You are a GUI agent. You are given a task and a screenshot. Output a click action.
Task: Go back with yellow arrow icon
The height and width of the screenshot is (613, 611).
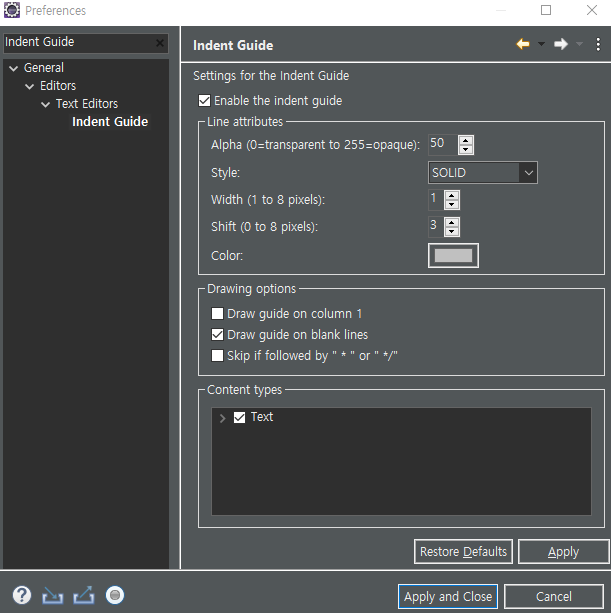coord(523,44)
